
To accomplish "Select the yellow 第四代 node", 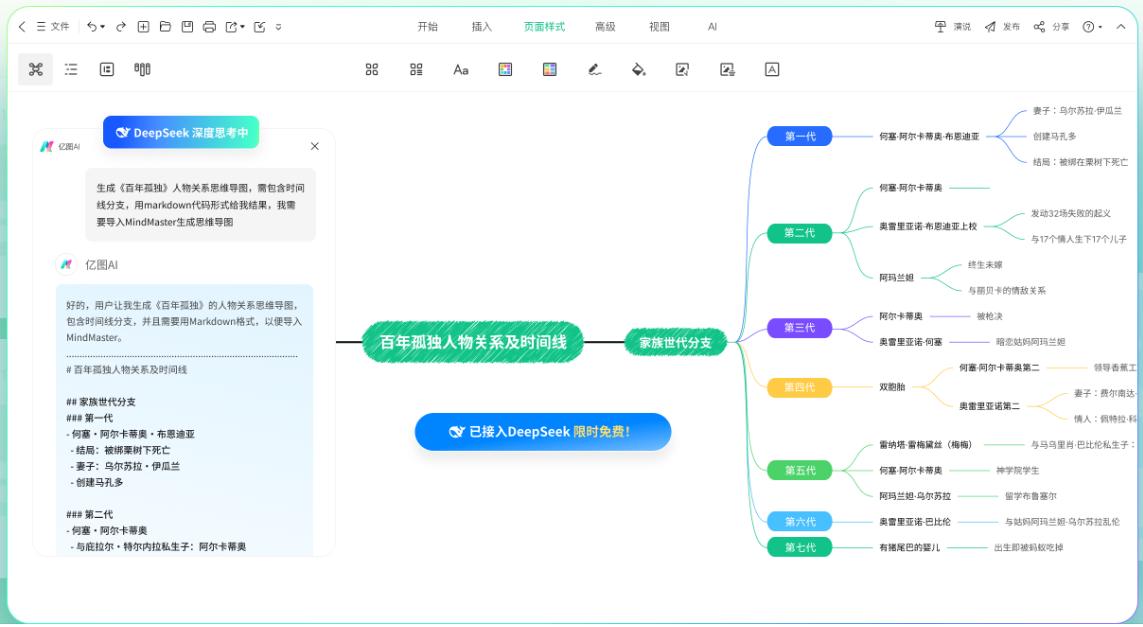I will pyautogui.click(x=800, y=387).
